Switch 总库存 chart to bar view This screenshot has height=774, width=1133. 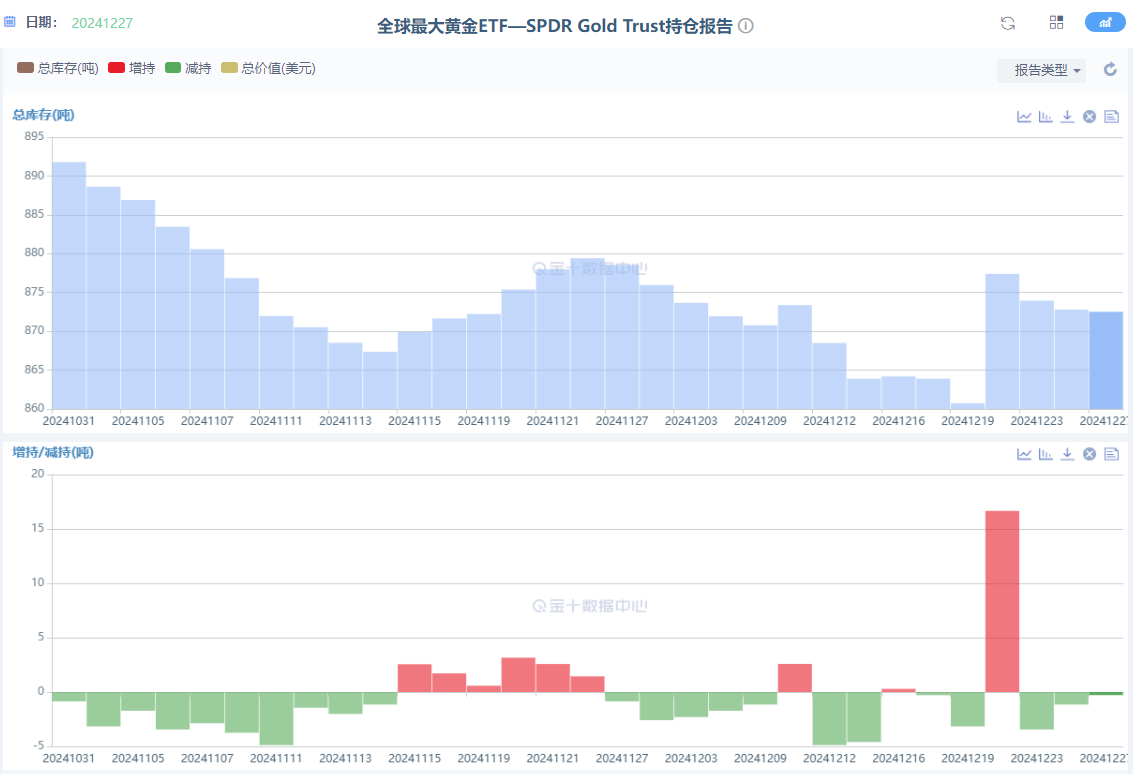click(x=1046, y=116)
